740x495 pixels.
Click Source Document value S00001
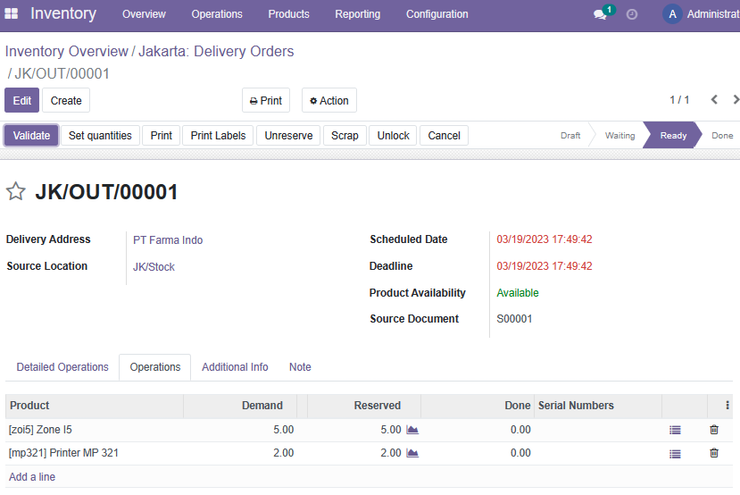514,319
